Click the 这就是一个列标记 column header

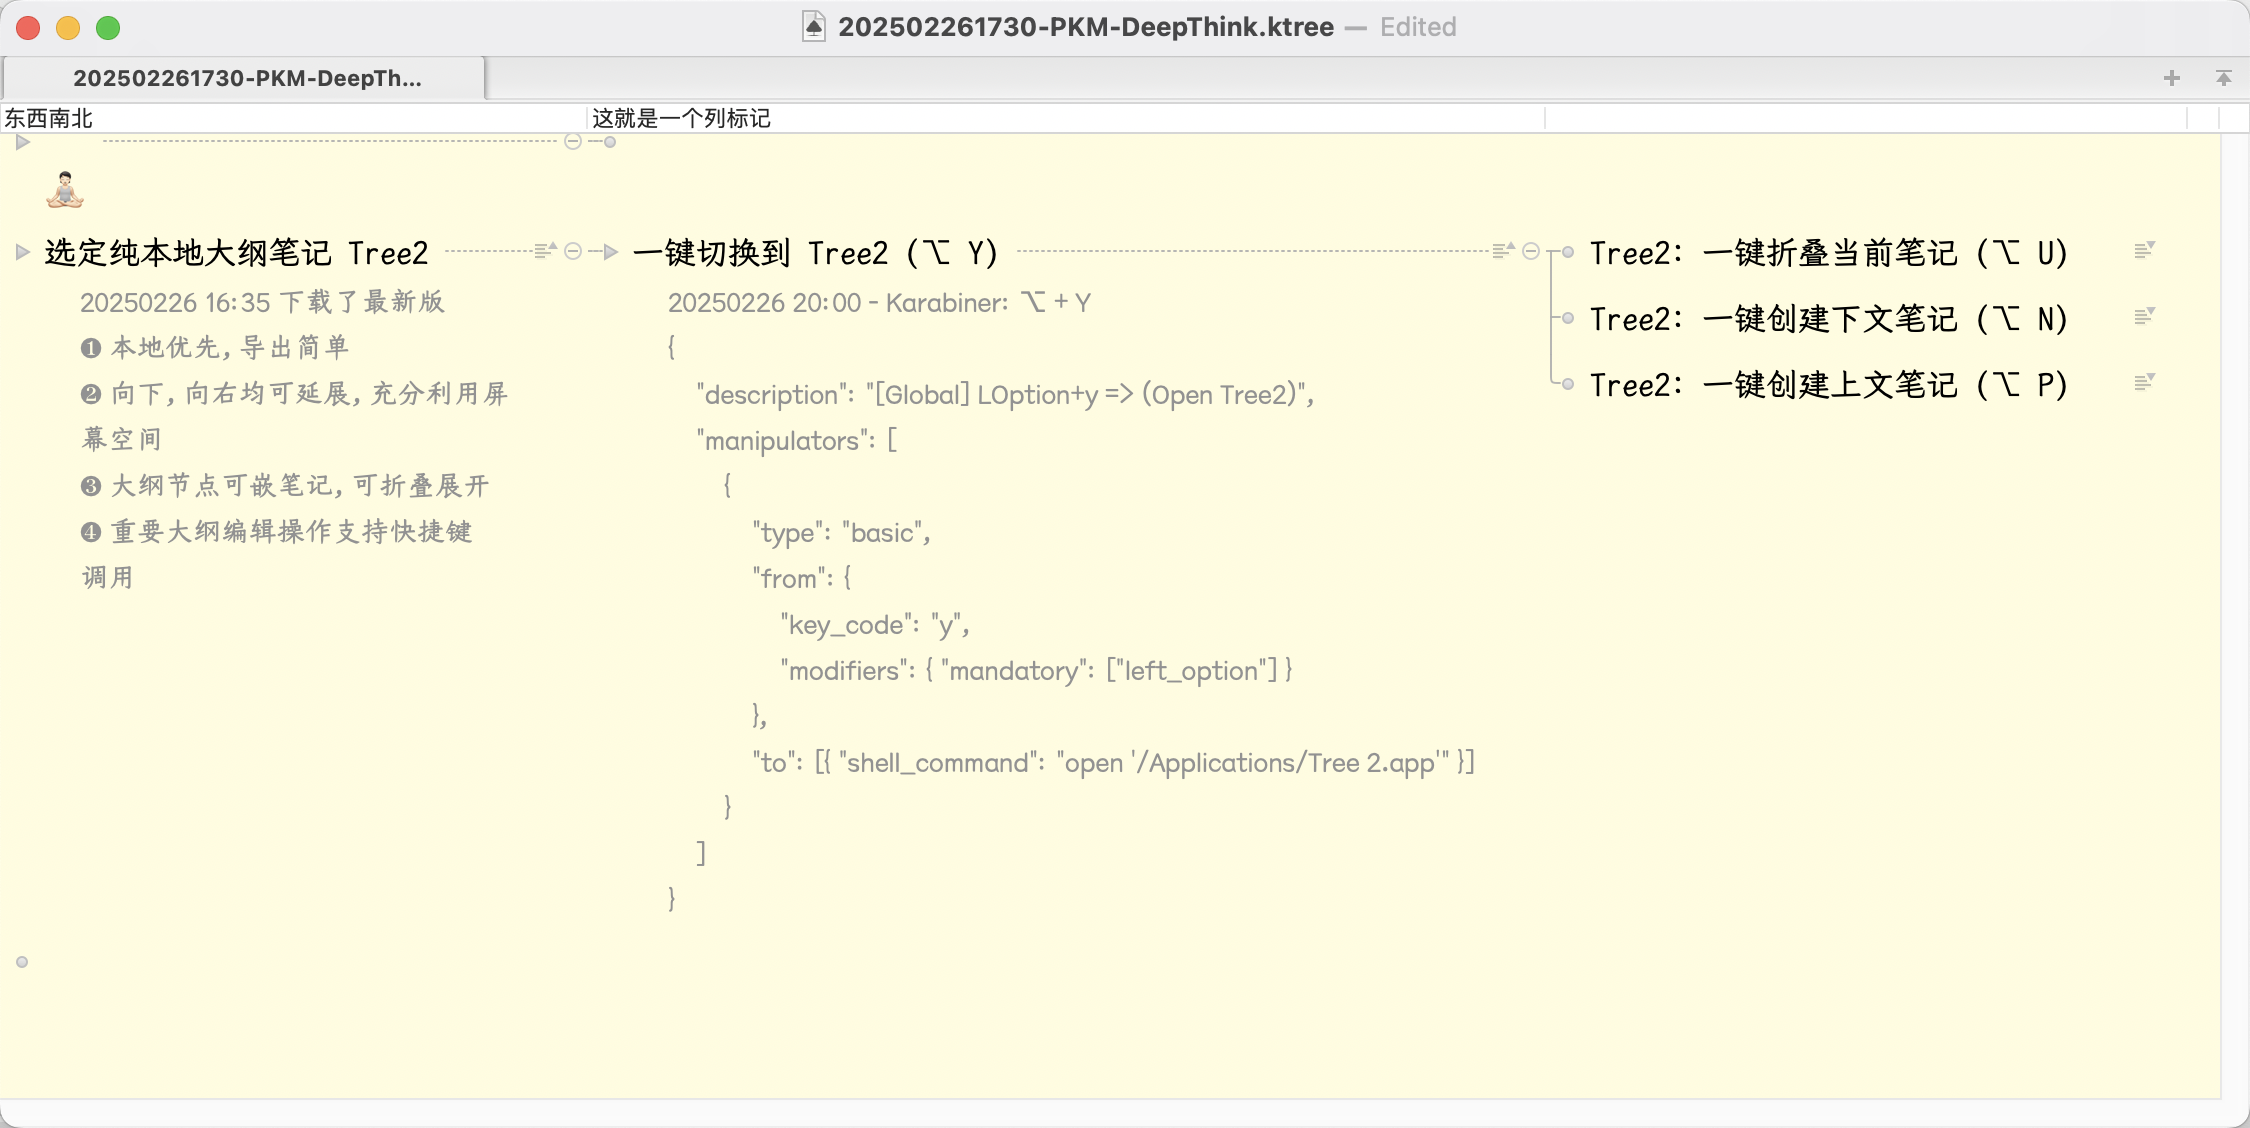pos(681,118)
